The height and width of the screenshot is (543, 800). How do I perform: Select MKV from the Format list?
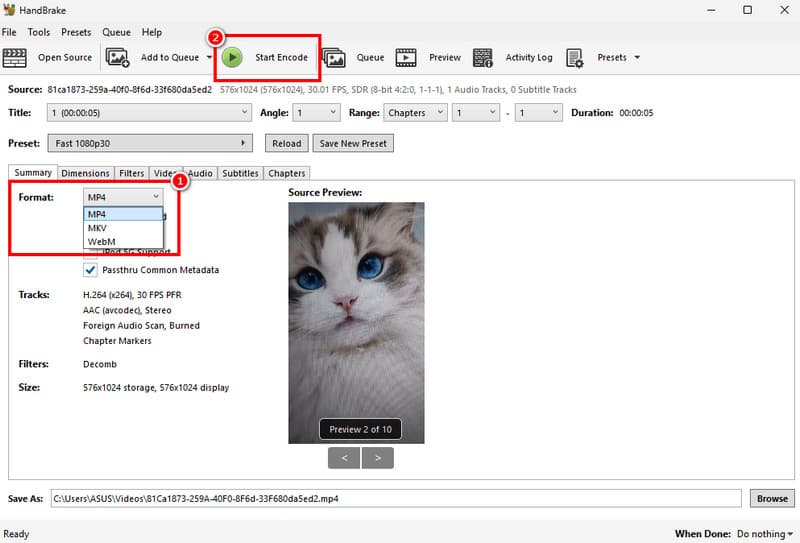(x=97, y=228)
